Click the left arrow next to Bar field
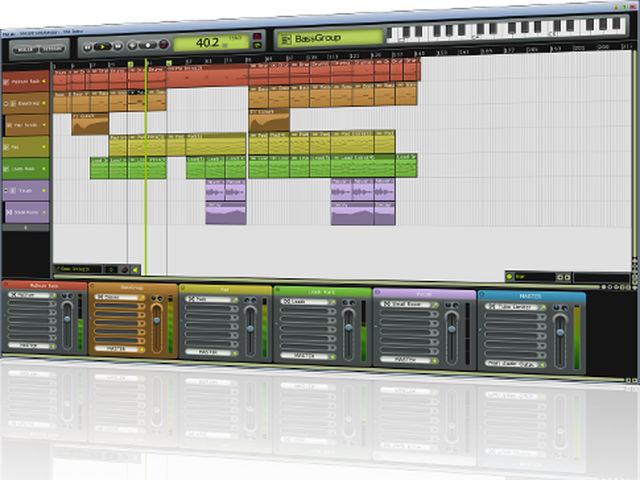 (x=560, y=277)
